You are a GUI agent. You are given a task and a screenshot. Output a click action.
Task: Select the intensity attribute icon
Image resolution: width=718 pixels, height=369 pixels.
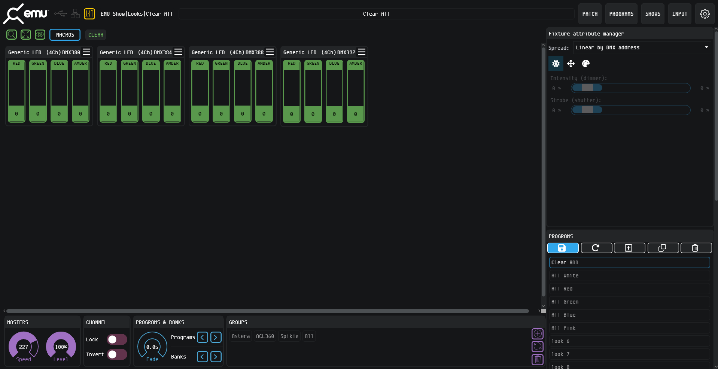[x=556, y=64]
